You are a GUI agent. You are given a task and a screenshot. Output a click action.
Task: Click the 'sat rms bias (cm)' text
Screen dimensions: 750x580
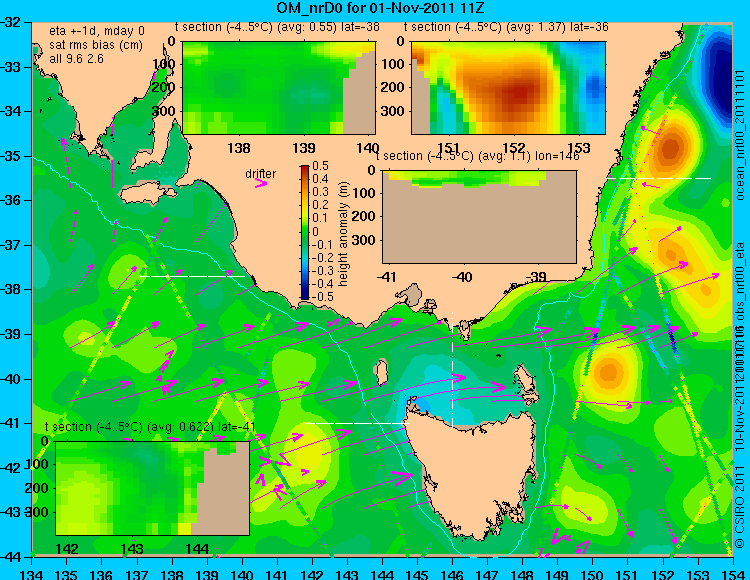pos(96,45)
